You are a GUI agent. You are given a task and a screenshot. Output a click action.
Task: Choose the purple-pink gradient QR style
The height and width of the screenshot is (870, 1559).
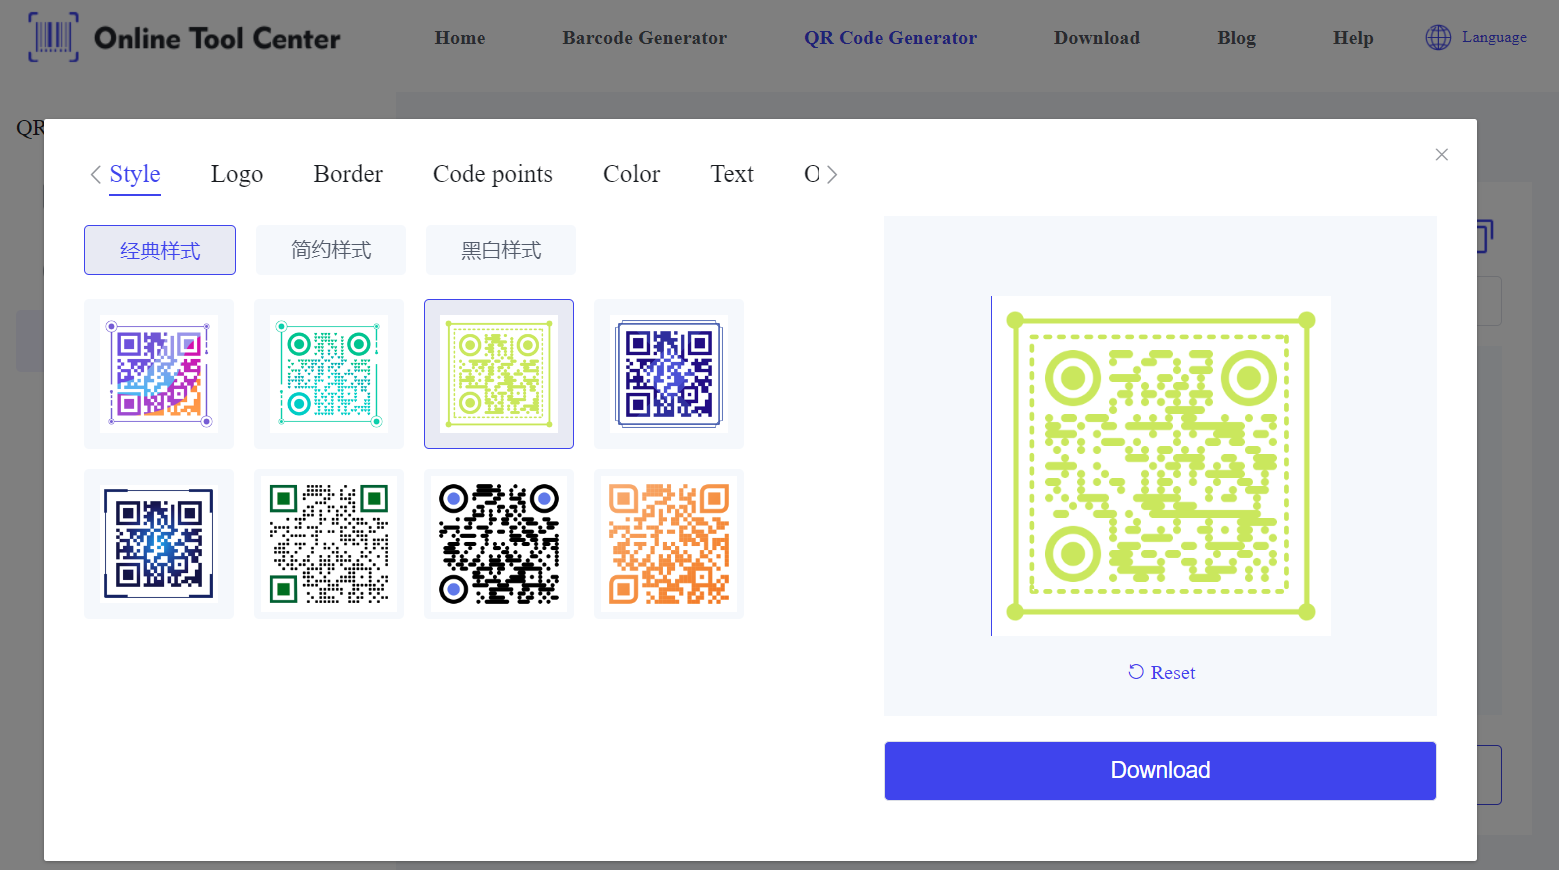pos(159,374)
